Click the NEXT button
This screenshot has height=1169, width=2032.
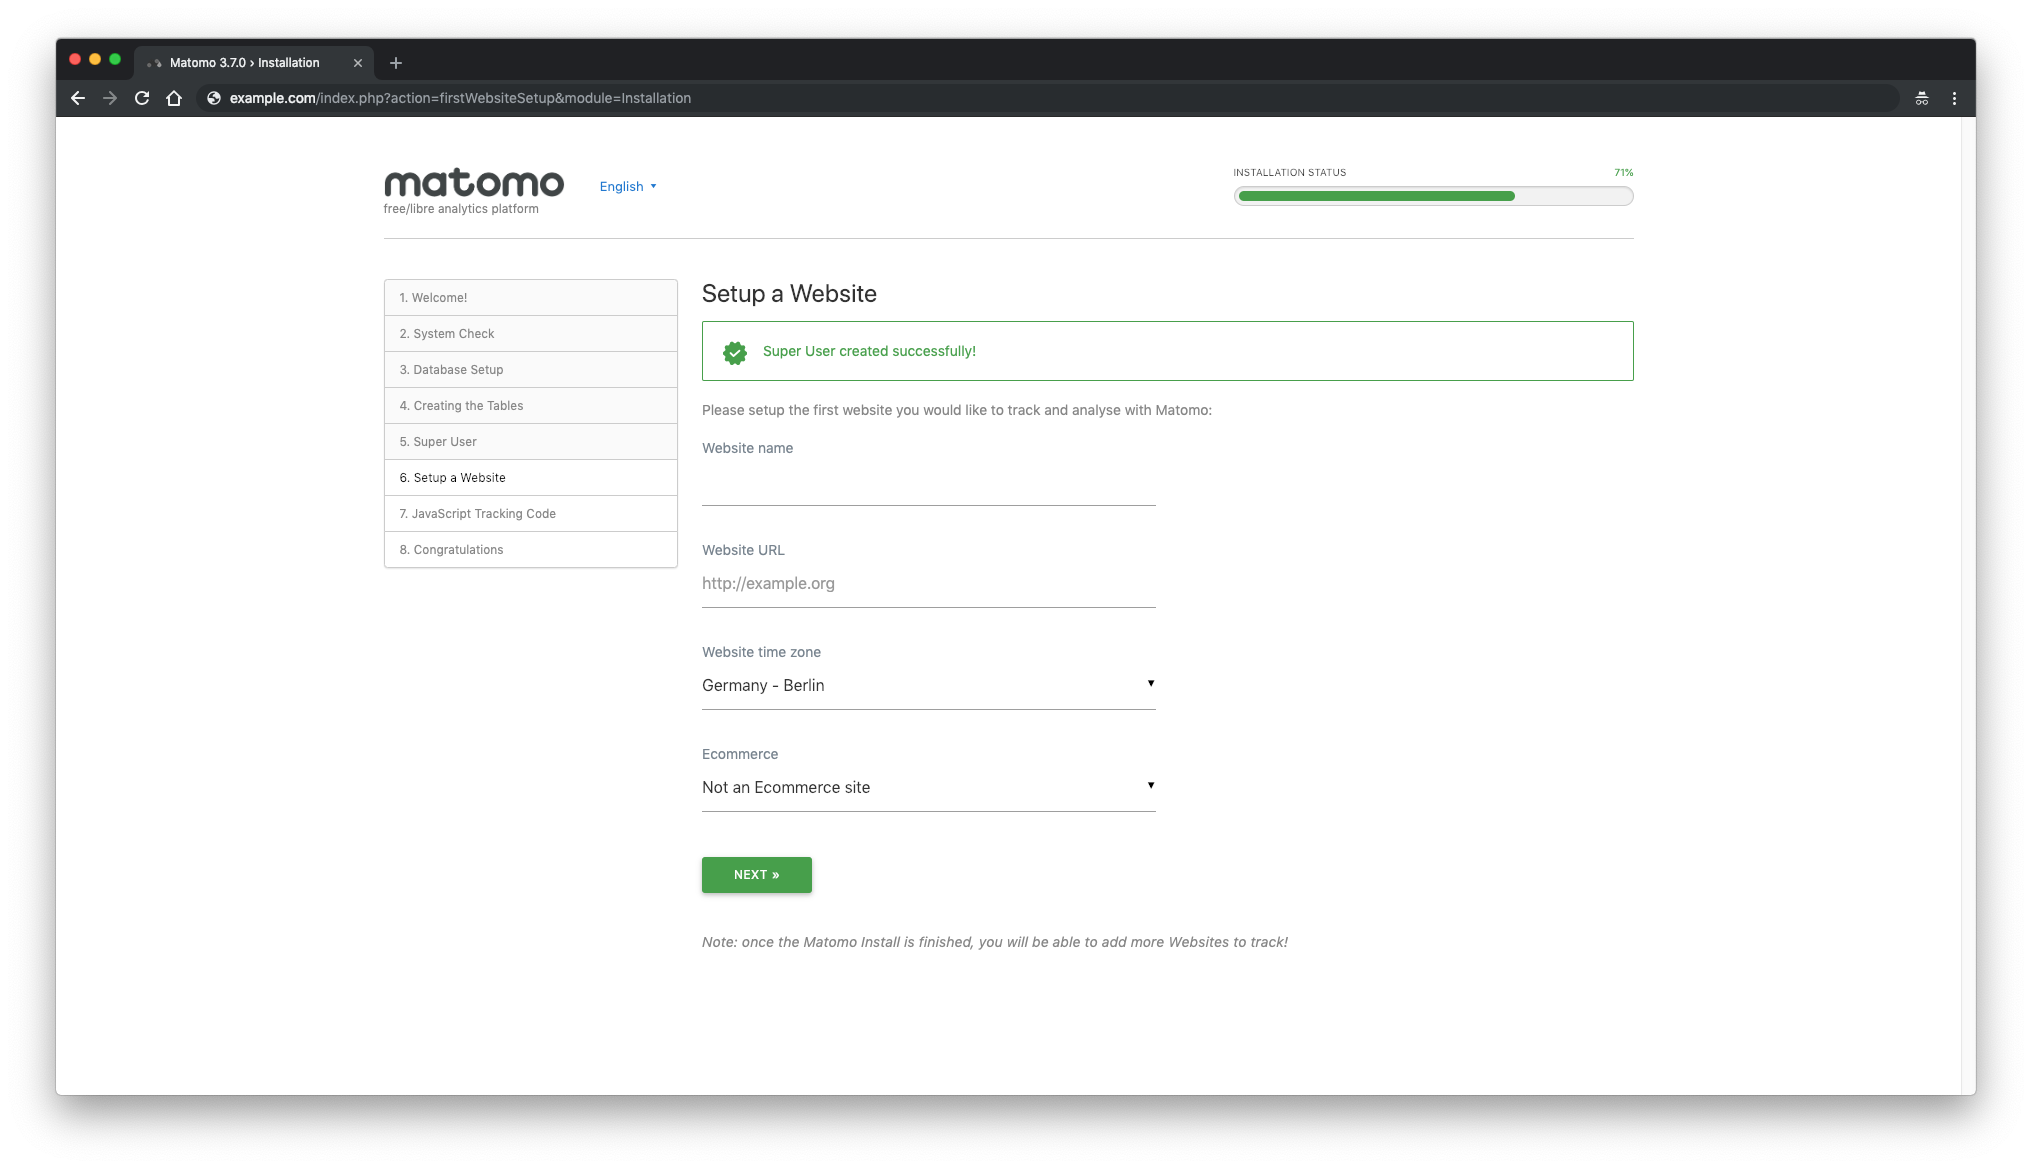(756, 874)
